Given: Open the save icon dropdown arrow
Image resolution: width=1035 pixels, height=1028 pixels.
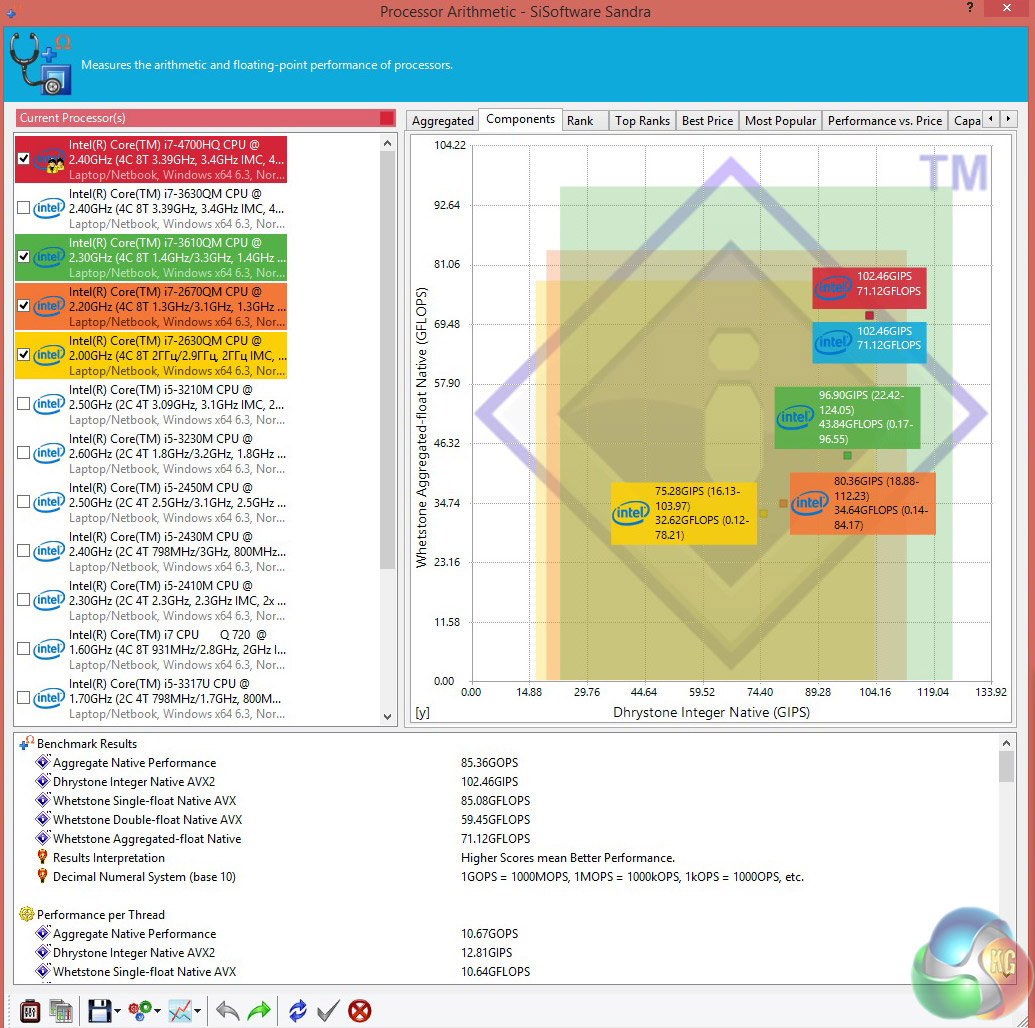Looking at the screenshot, I should tap(117, 1011).
